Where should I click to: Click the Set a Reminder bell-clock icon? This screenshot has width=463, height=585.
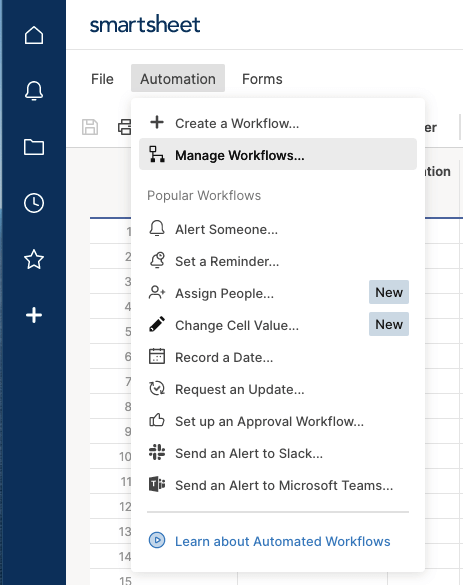[157, 260]
